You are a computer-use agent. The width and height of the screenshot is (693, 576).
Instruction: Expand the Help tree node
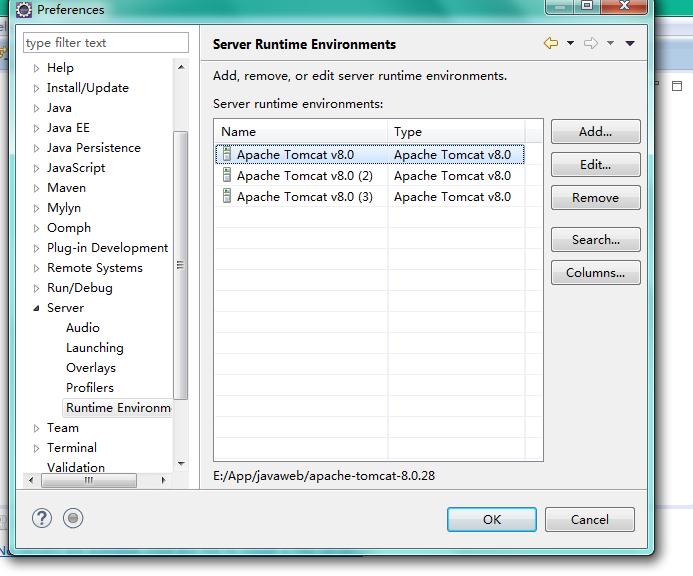tap(36, 68)
